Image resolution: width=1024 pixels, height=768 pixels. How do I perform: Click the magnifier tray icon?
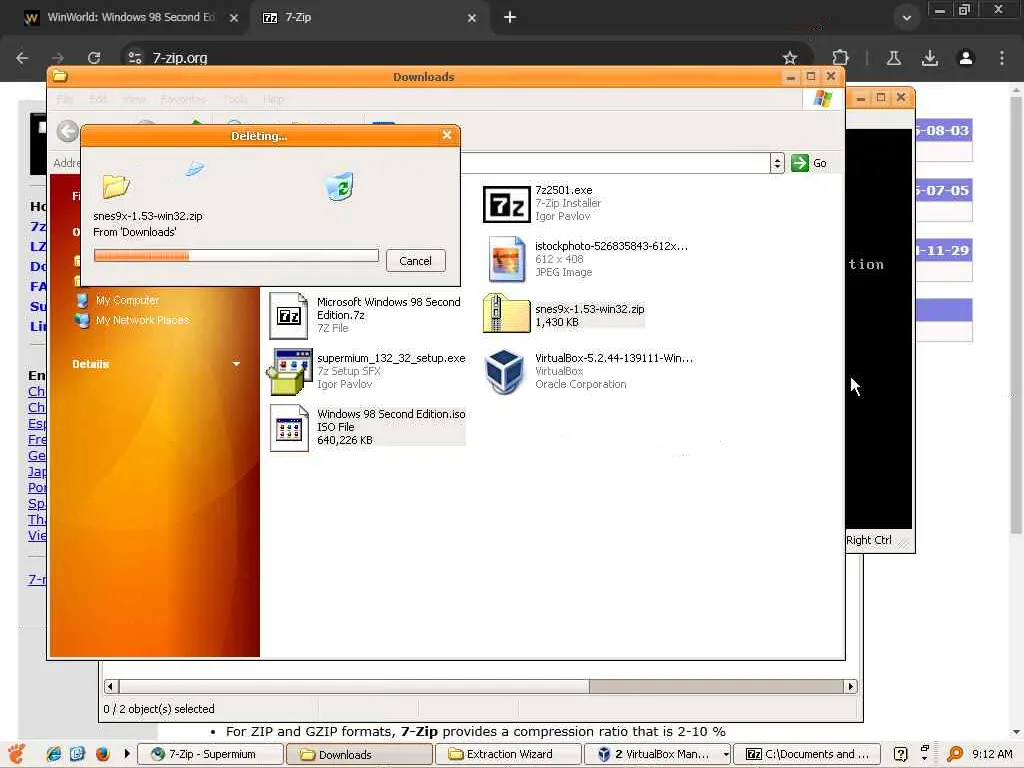pyautogui.click(x=954, y=754)
